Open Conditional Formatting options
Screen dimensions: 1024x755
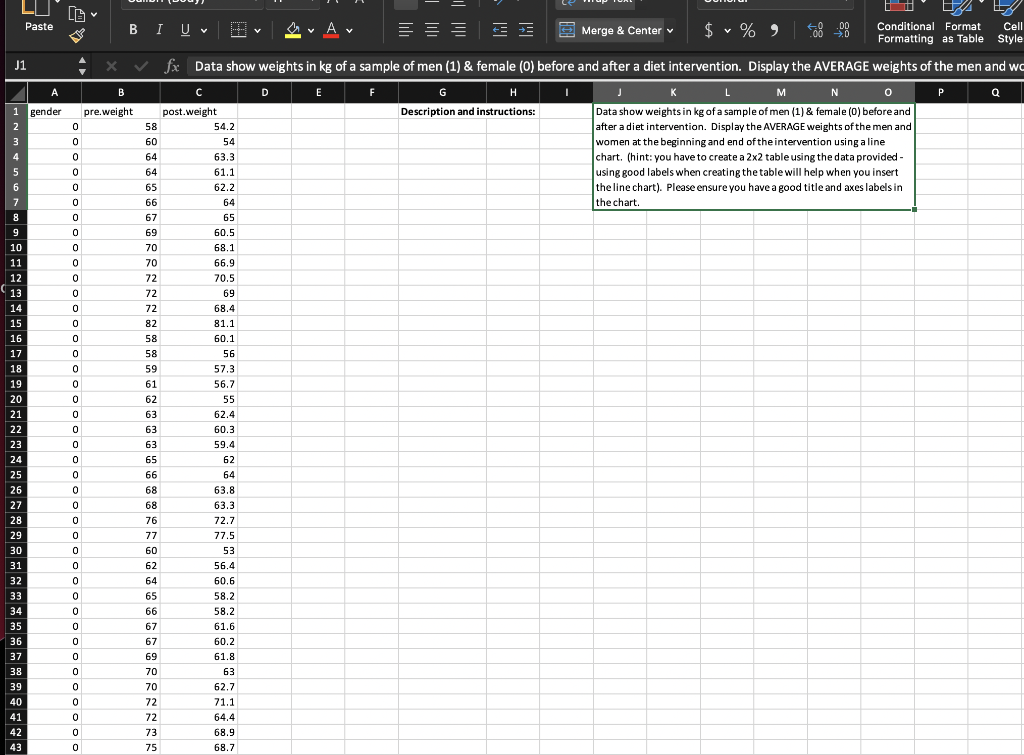(x=904, y=26)
